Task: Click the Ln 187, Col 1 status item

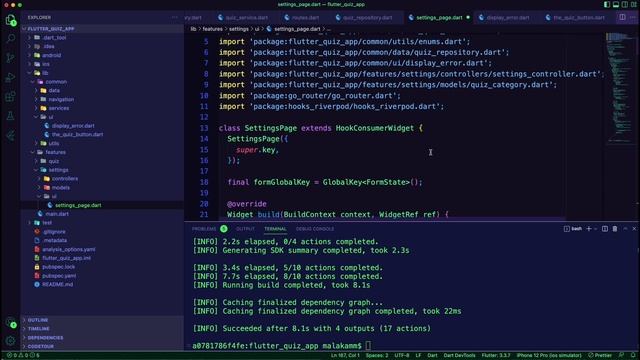Action: point(345,356)
